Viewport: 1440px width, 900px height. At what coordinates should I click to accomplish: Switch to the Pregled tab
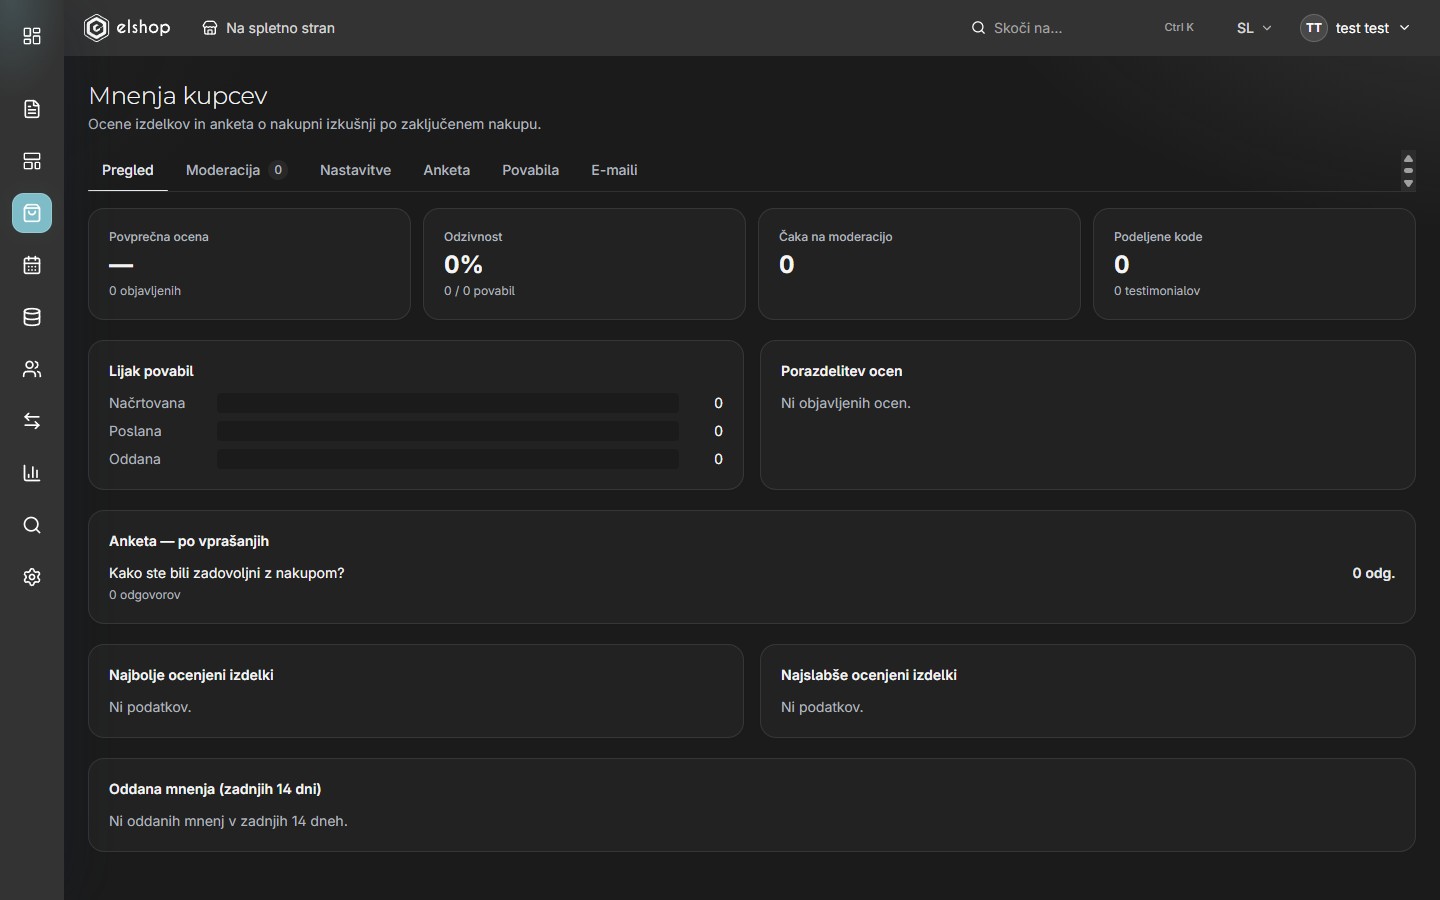tap(128, 170)
